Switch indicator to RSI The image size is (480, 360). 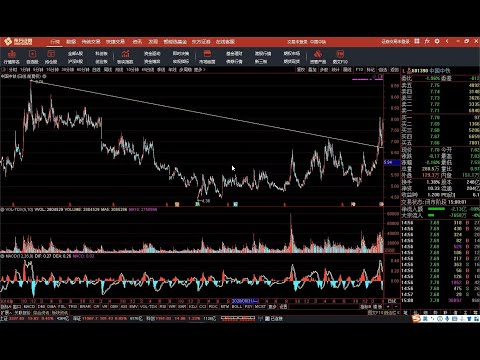(163, 306)
